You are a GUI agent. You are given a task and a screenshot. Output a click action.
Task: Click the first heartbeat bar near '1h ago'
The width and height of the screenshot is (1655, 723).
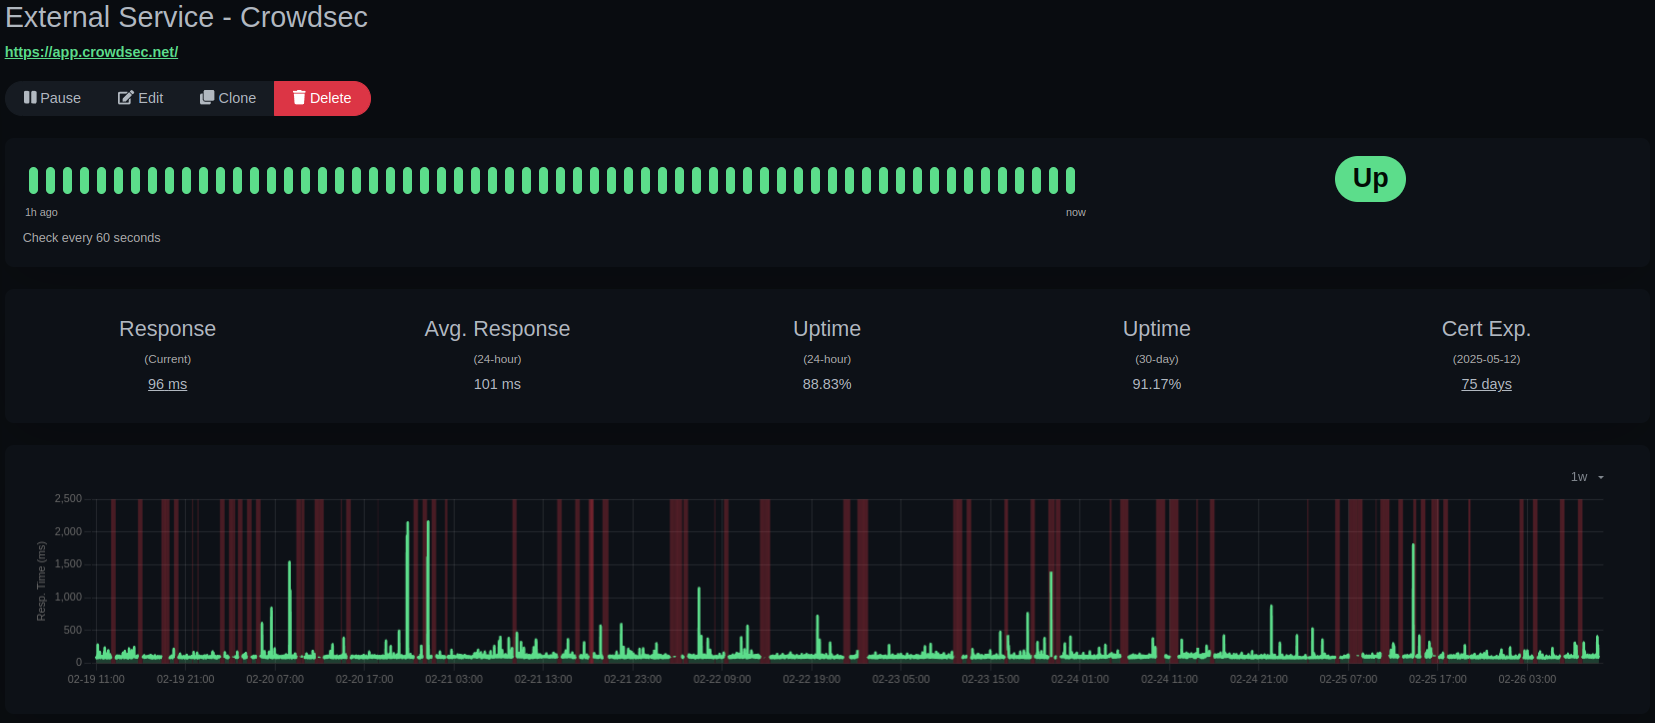34,180
